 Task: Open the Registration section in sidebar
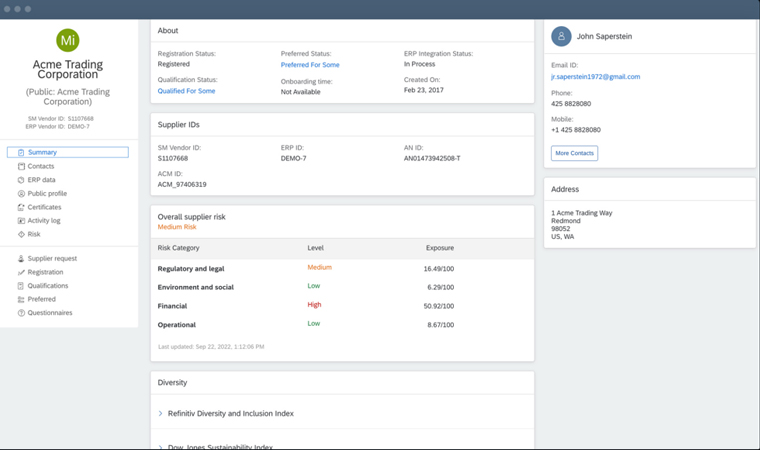pyautogui.click(x=45, y=272)
